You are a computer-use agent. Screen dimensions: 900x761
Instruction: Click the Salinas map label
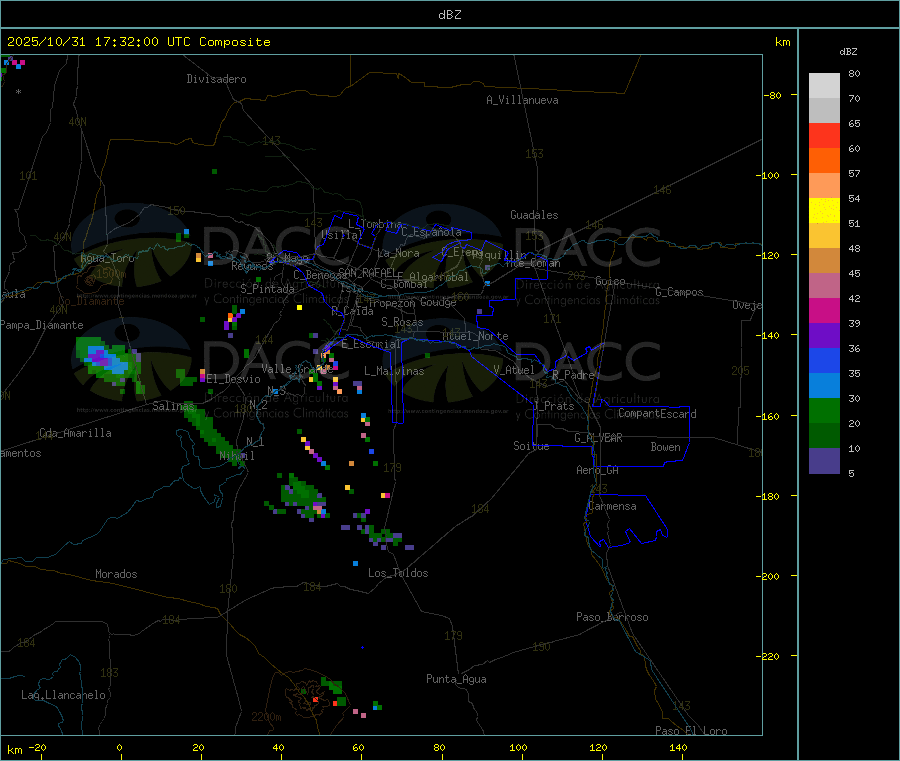173,406
